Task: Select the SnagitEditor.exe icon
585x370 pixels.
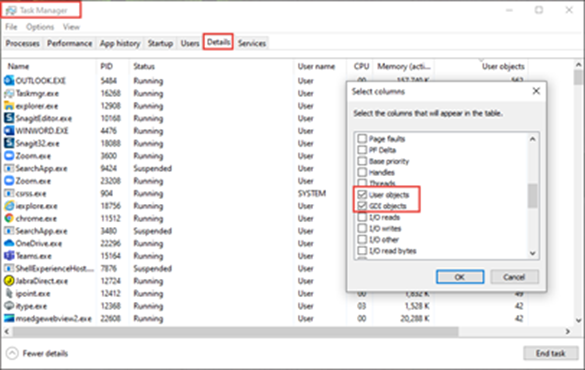Action: (x=9, y=118)
